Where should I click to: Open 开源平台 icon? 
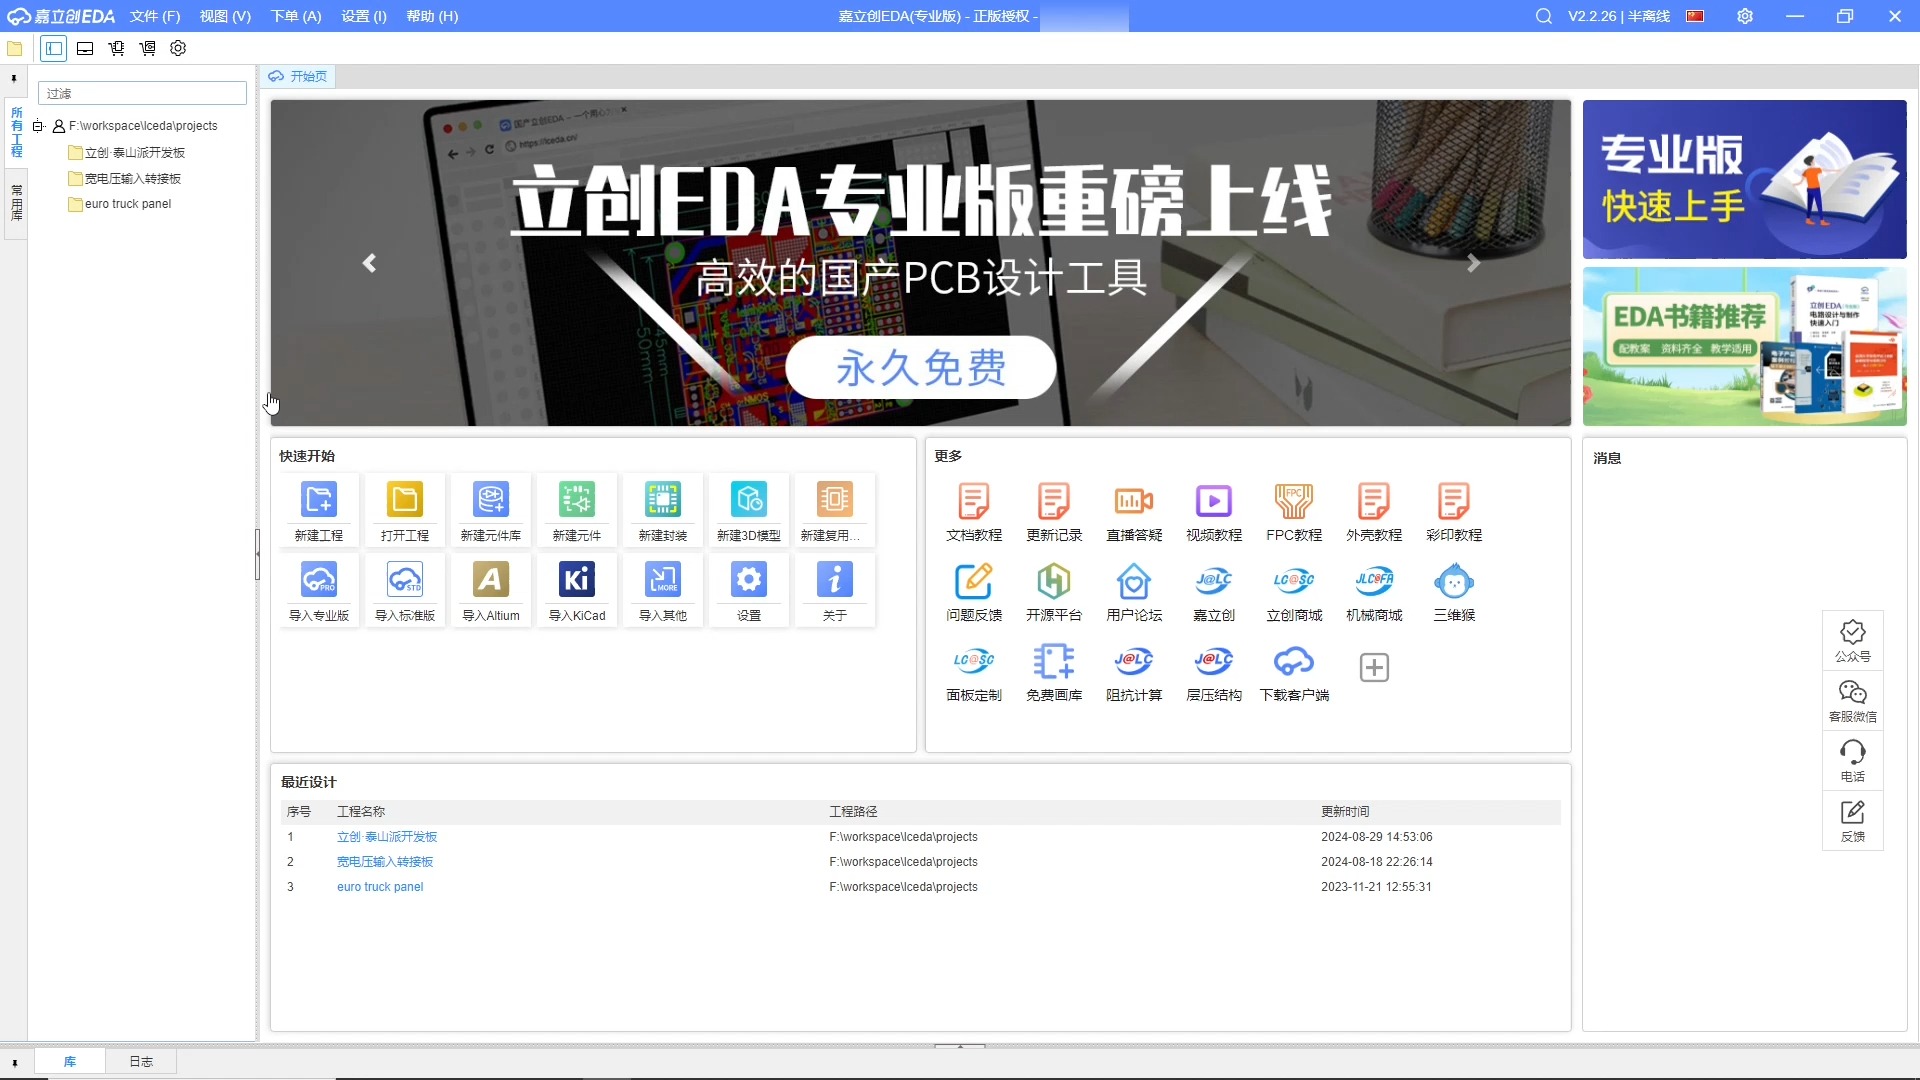(x=1054, y=581)
